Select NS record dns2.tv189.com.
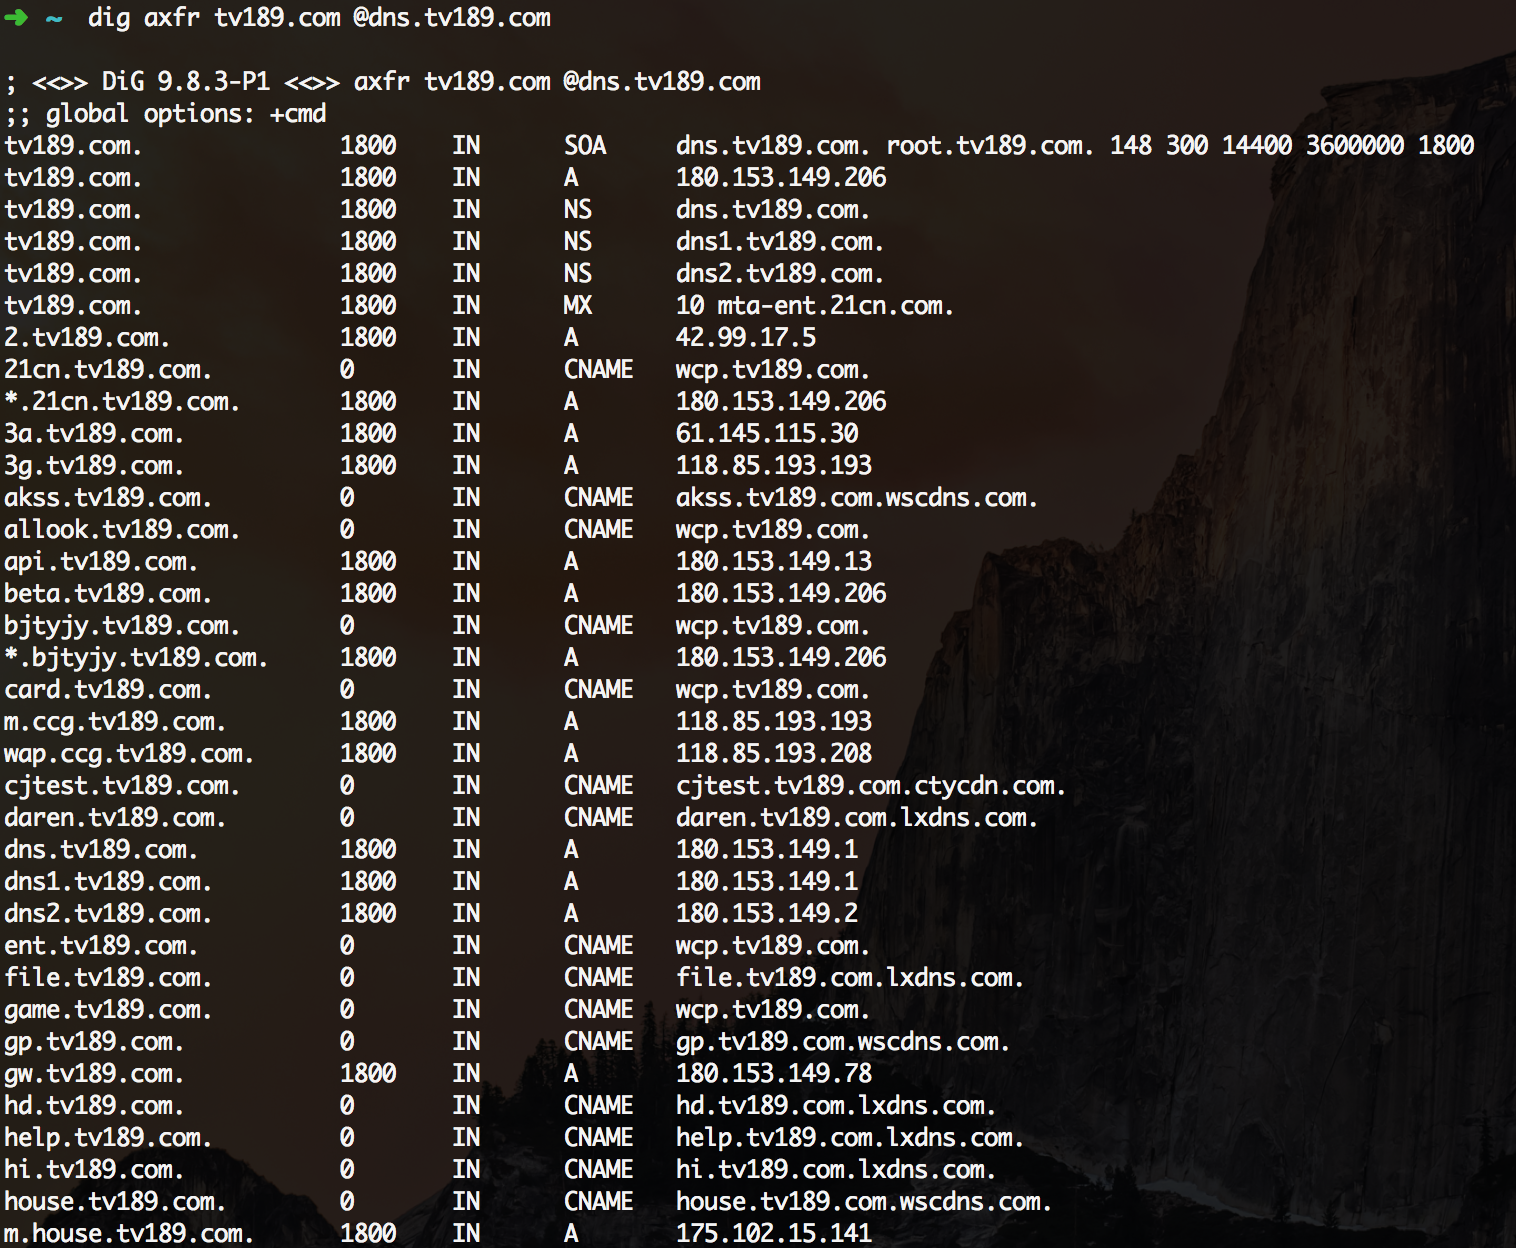1516x1248 pixels. click(x=779, y=274)
